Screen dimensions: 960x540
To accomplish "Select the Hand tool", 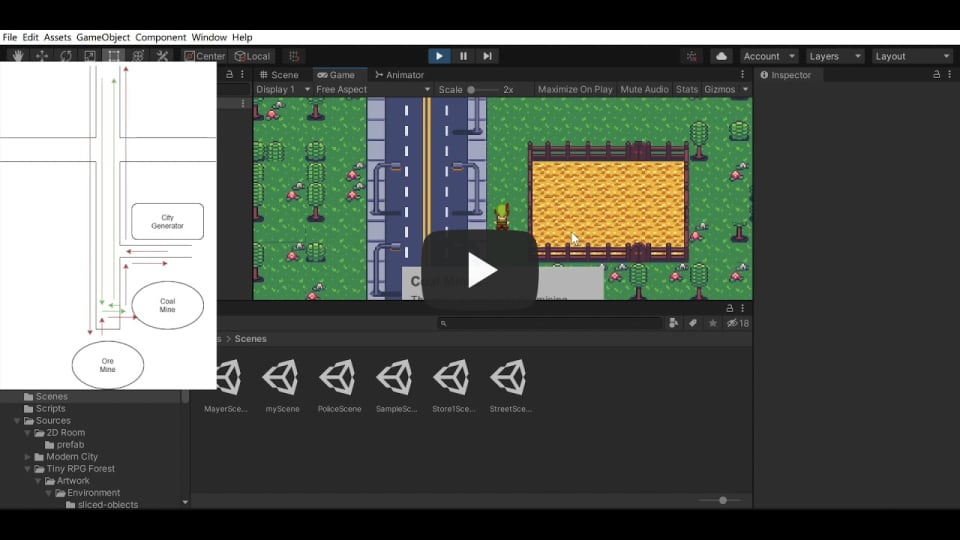I will coord(18,56).
